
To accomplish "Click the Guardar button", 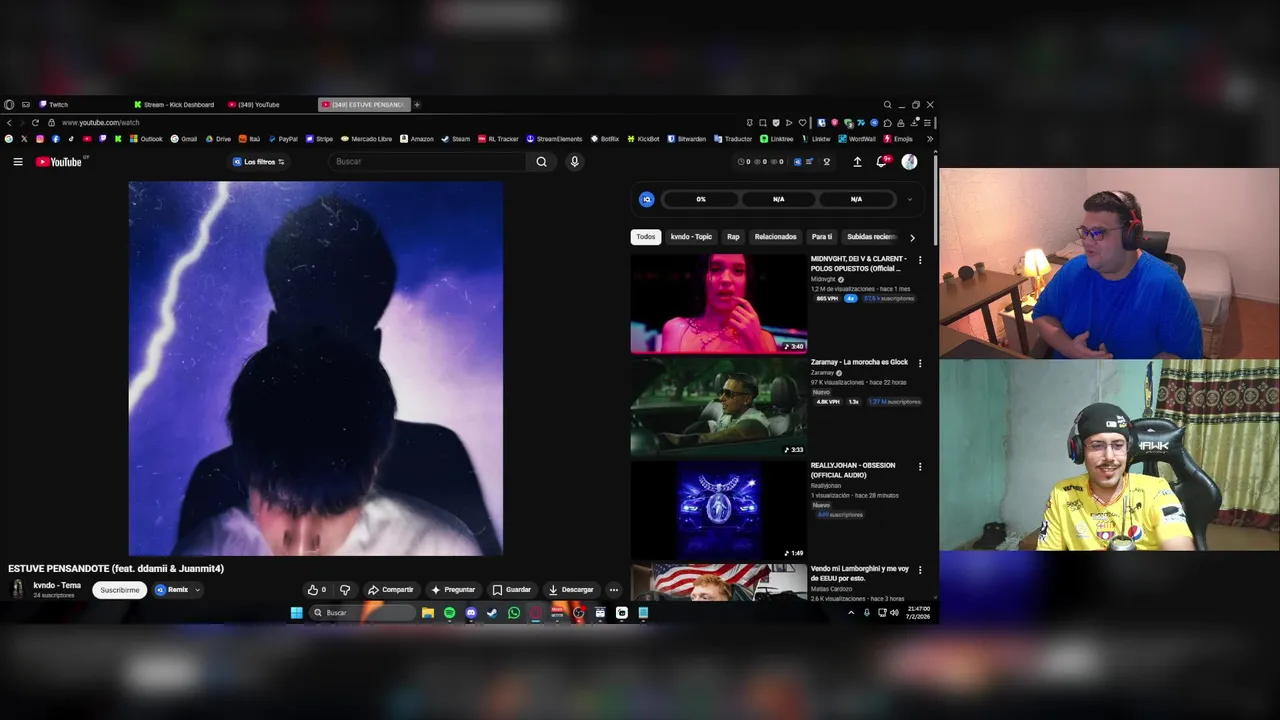I will pyautogui.click(x=512, y=590).
